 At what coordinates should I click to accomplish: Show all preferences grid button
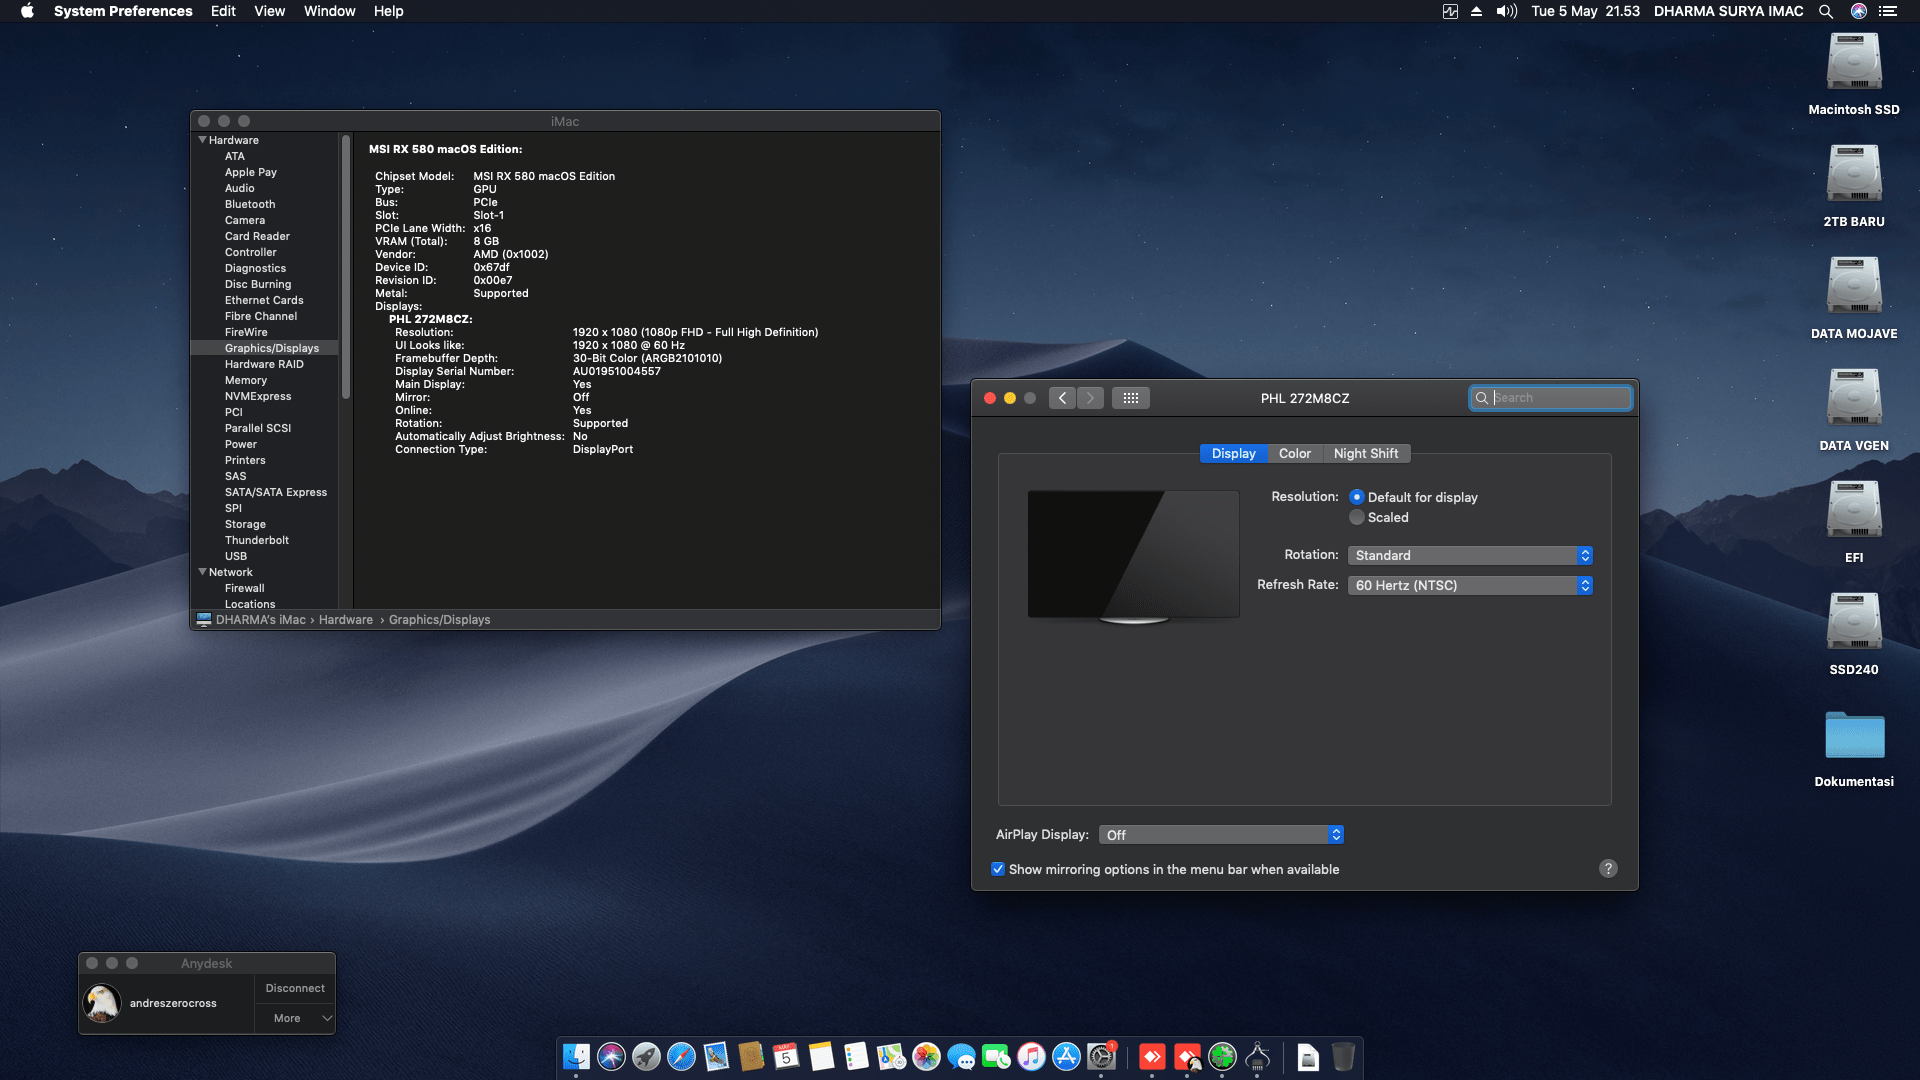click(x=1131, y=398)
